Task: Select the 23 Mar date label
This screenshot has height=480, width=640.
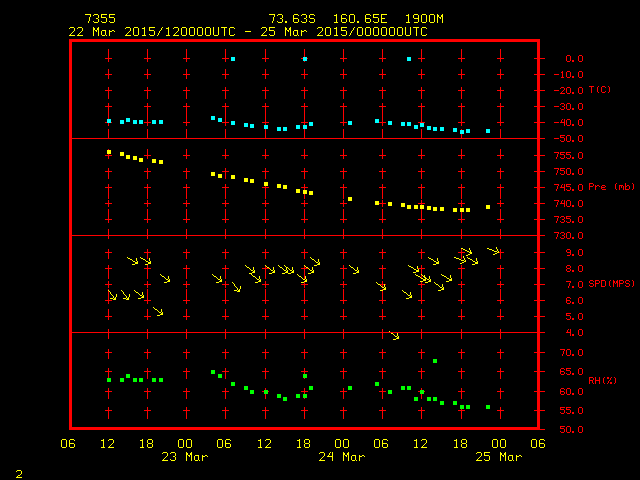Action: pos(184,457)
